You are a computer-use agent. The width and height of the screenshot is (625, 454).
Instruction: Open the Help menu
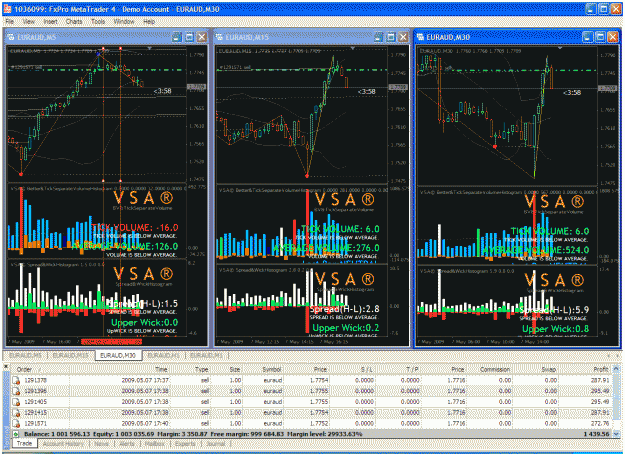coord(149,22)
